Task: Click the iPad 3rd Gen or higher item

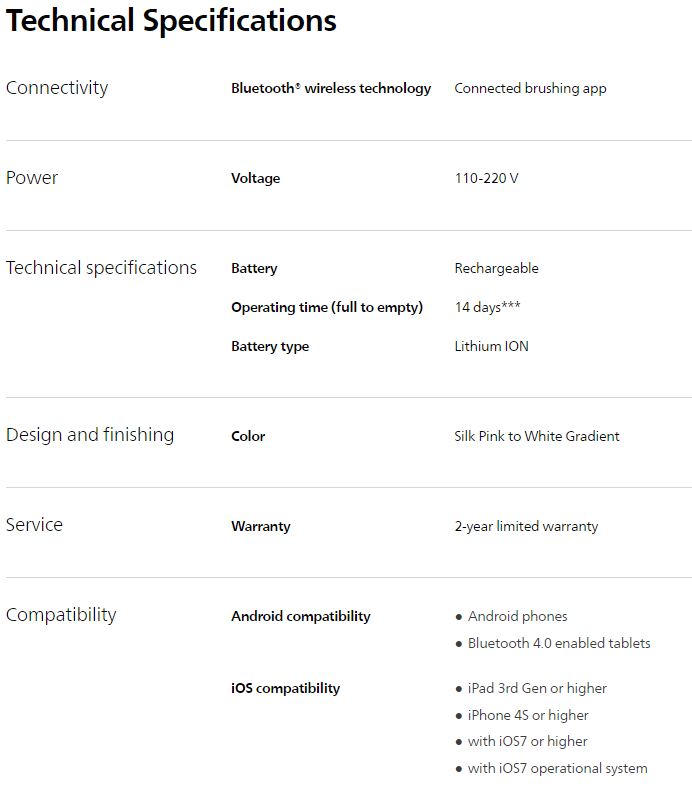Action: 537,688
